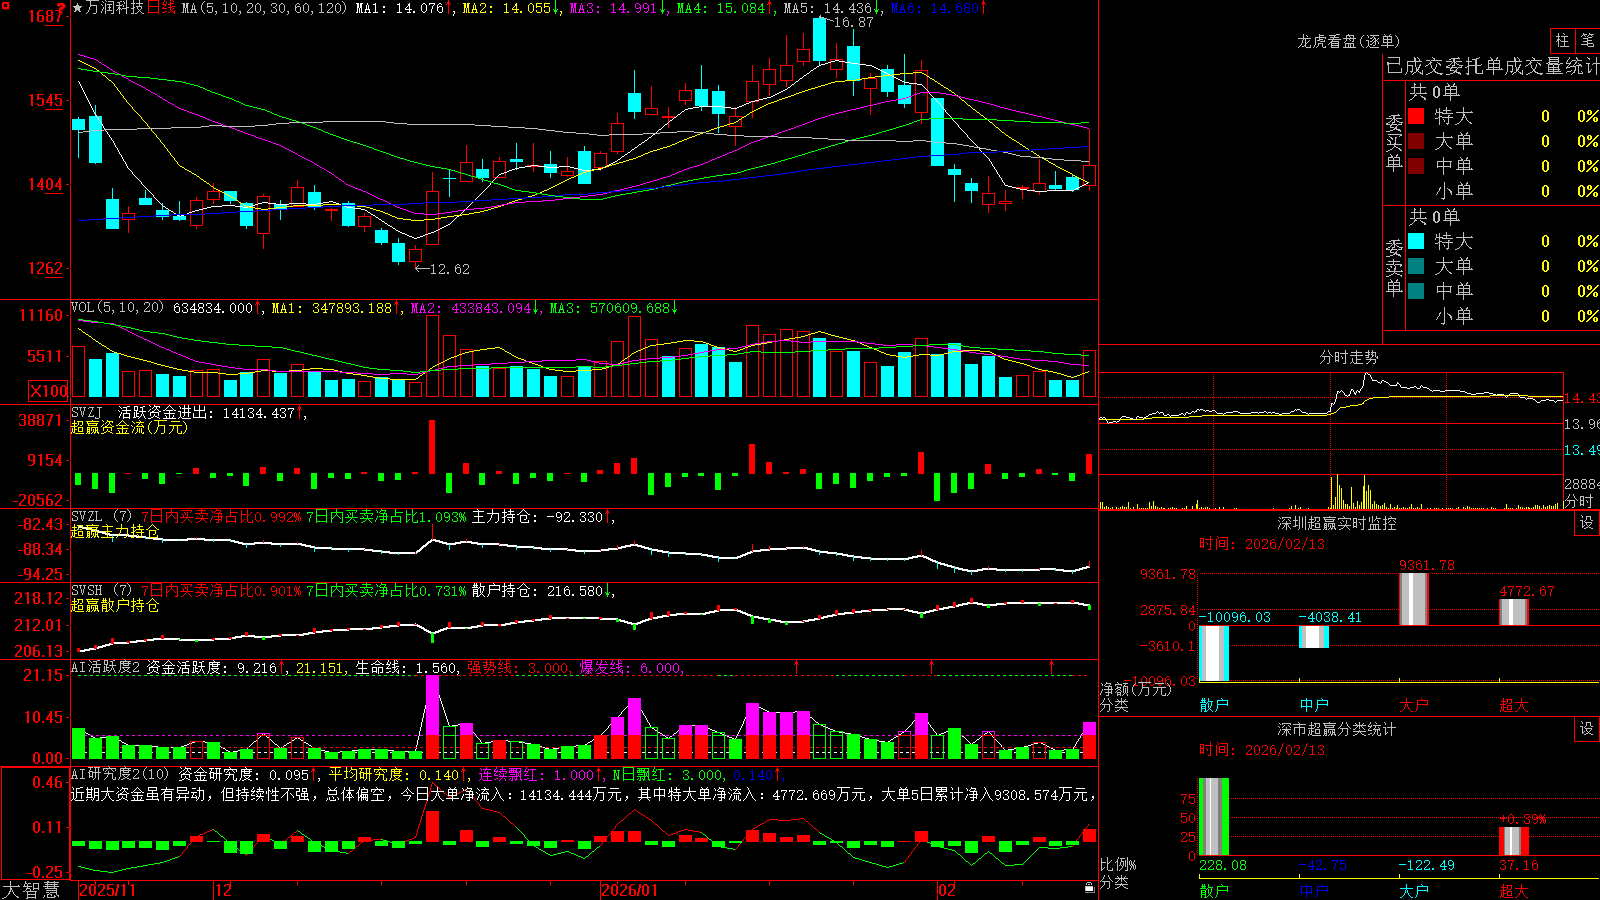
Task: Click the 超大 bar labeled 4772.67
Action: 1514,612
